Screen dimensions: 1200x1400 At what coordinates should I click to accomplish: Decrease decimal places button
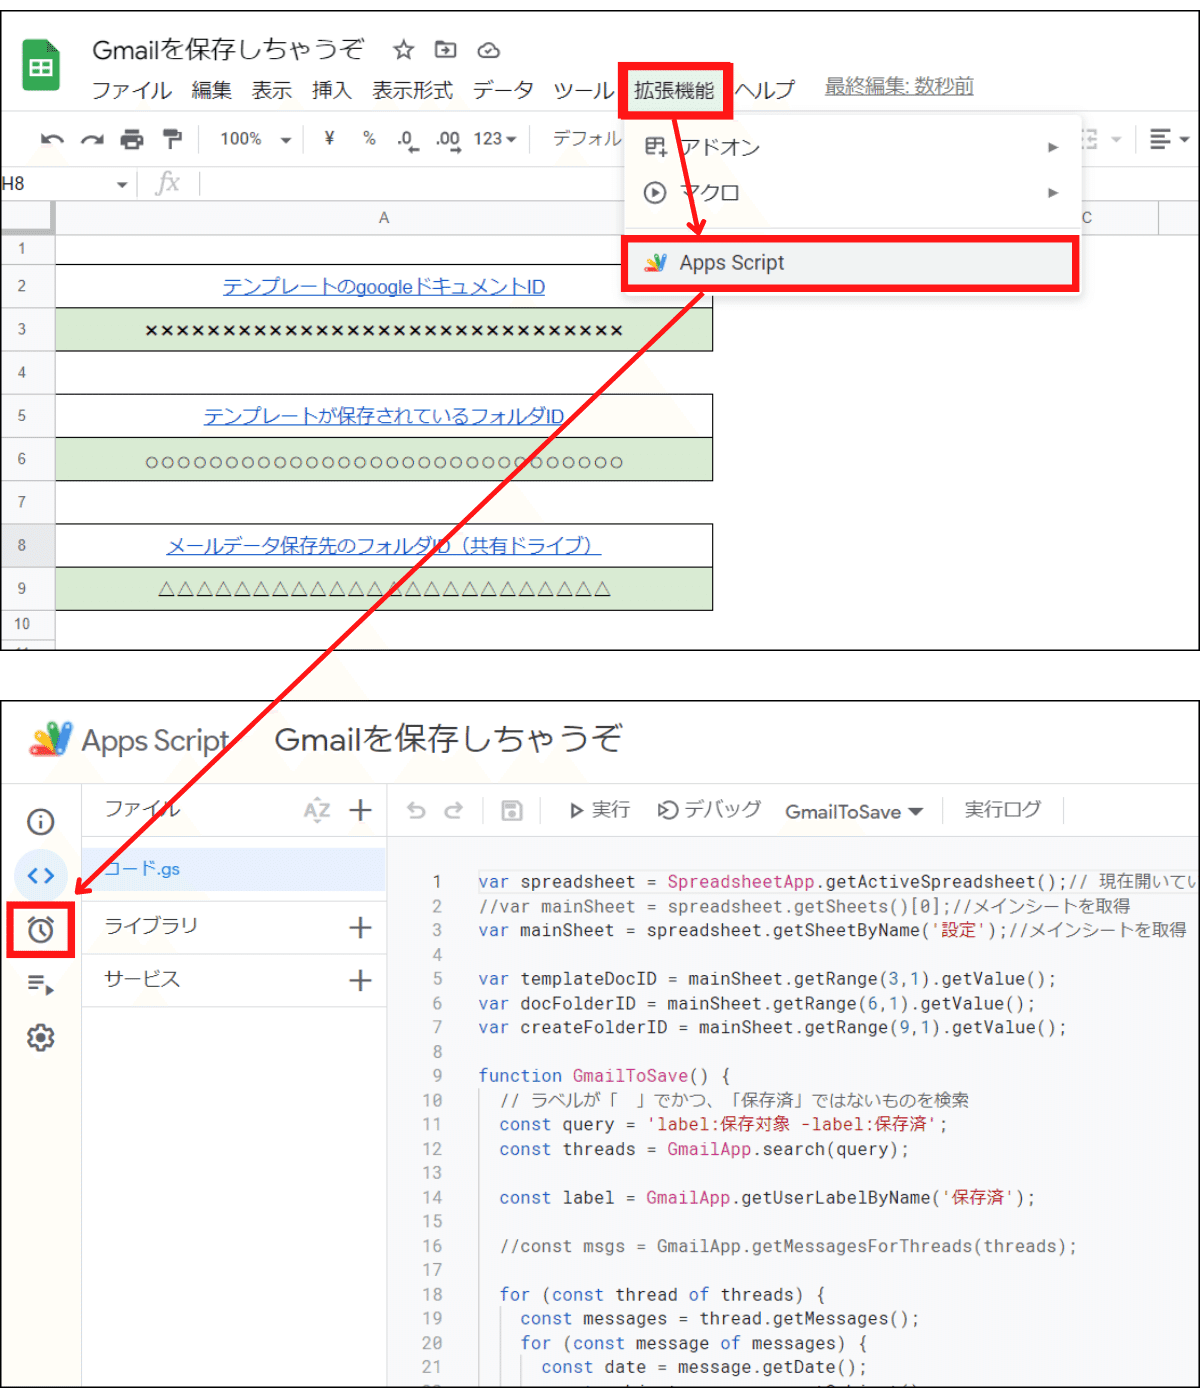[406, 140]
